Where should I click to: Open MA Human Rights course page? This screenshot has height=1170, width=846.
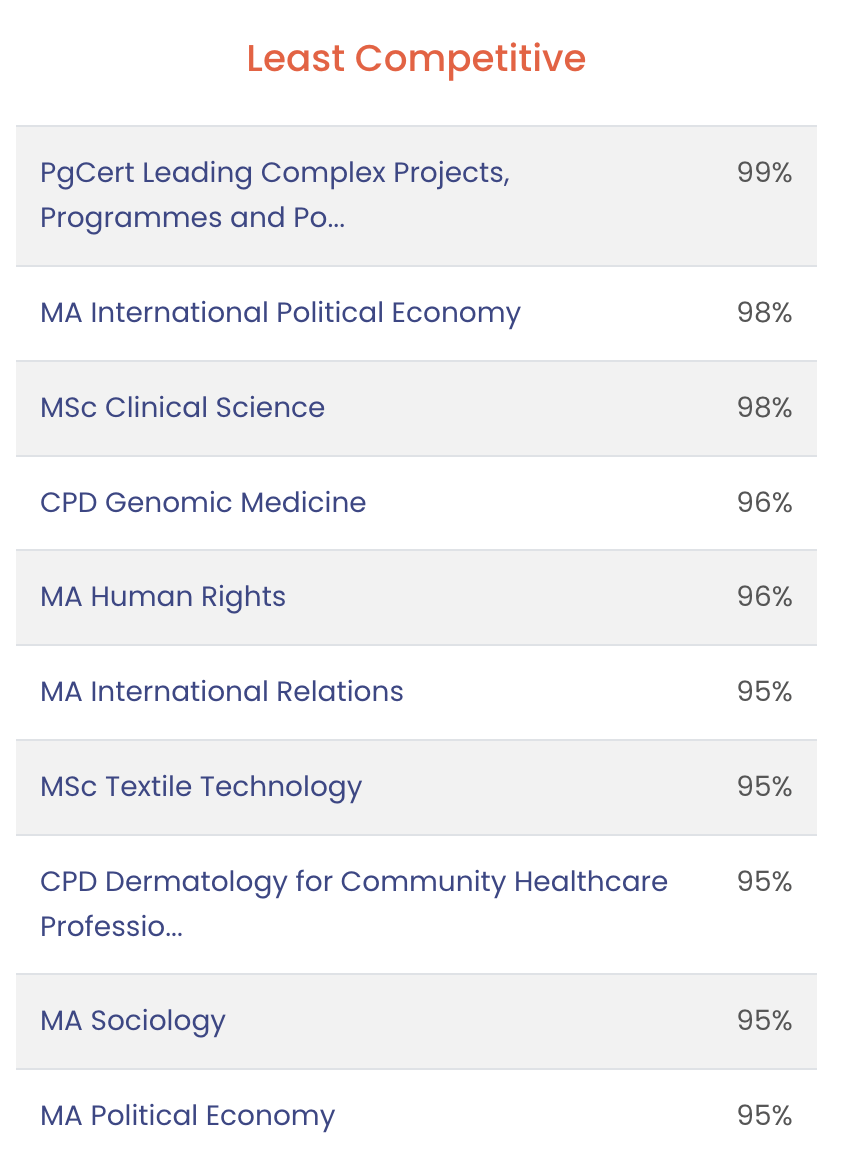pyautogui.click(x=163, y=597)
